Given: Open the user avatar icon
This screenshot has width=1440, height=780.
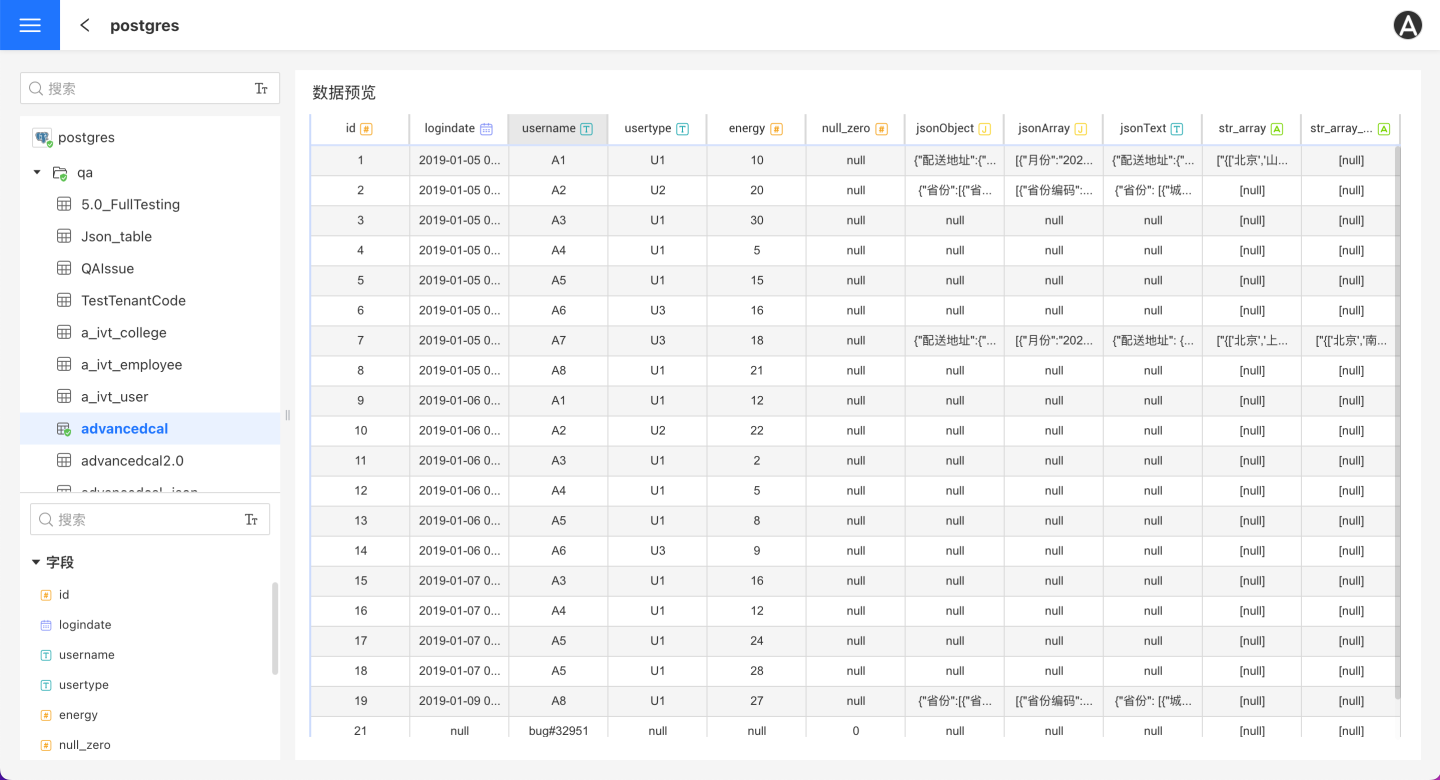Looking at the screenshot, I should [x=1408, y=26].
